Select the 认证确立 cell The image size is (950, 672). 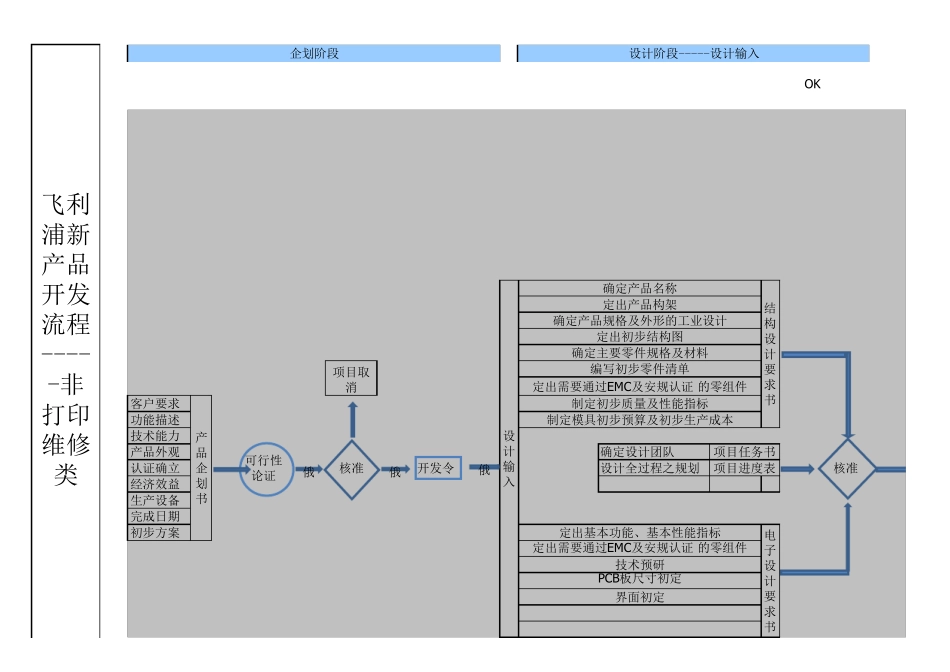[x=159, y=468]
